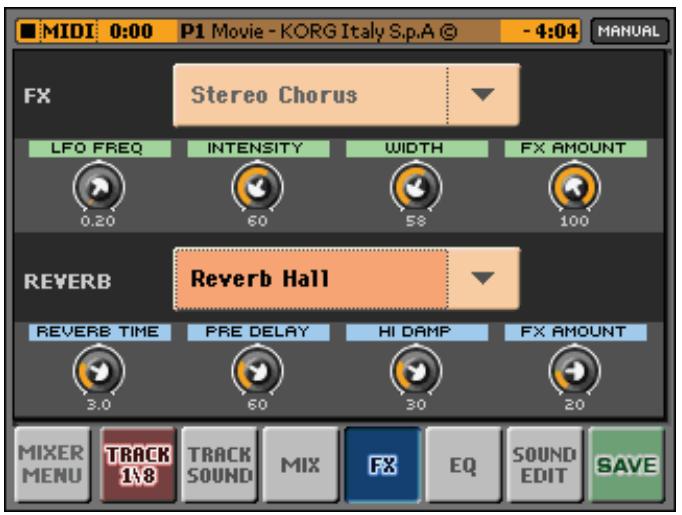Open the Reverb Hall selector

pyautogui.click(x=310, y=279)
